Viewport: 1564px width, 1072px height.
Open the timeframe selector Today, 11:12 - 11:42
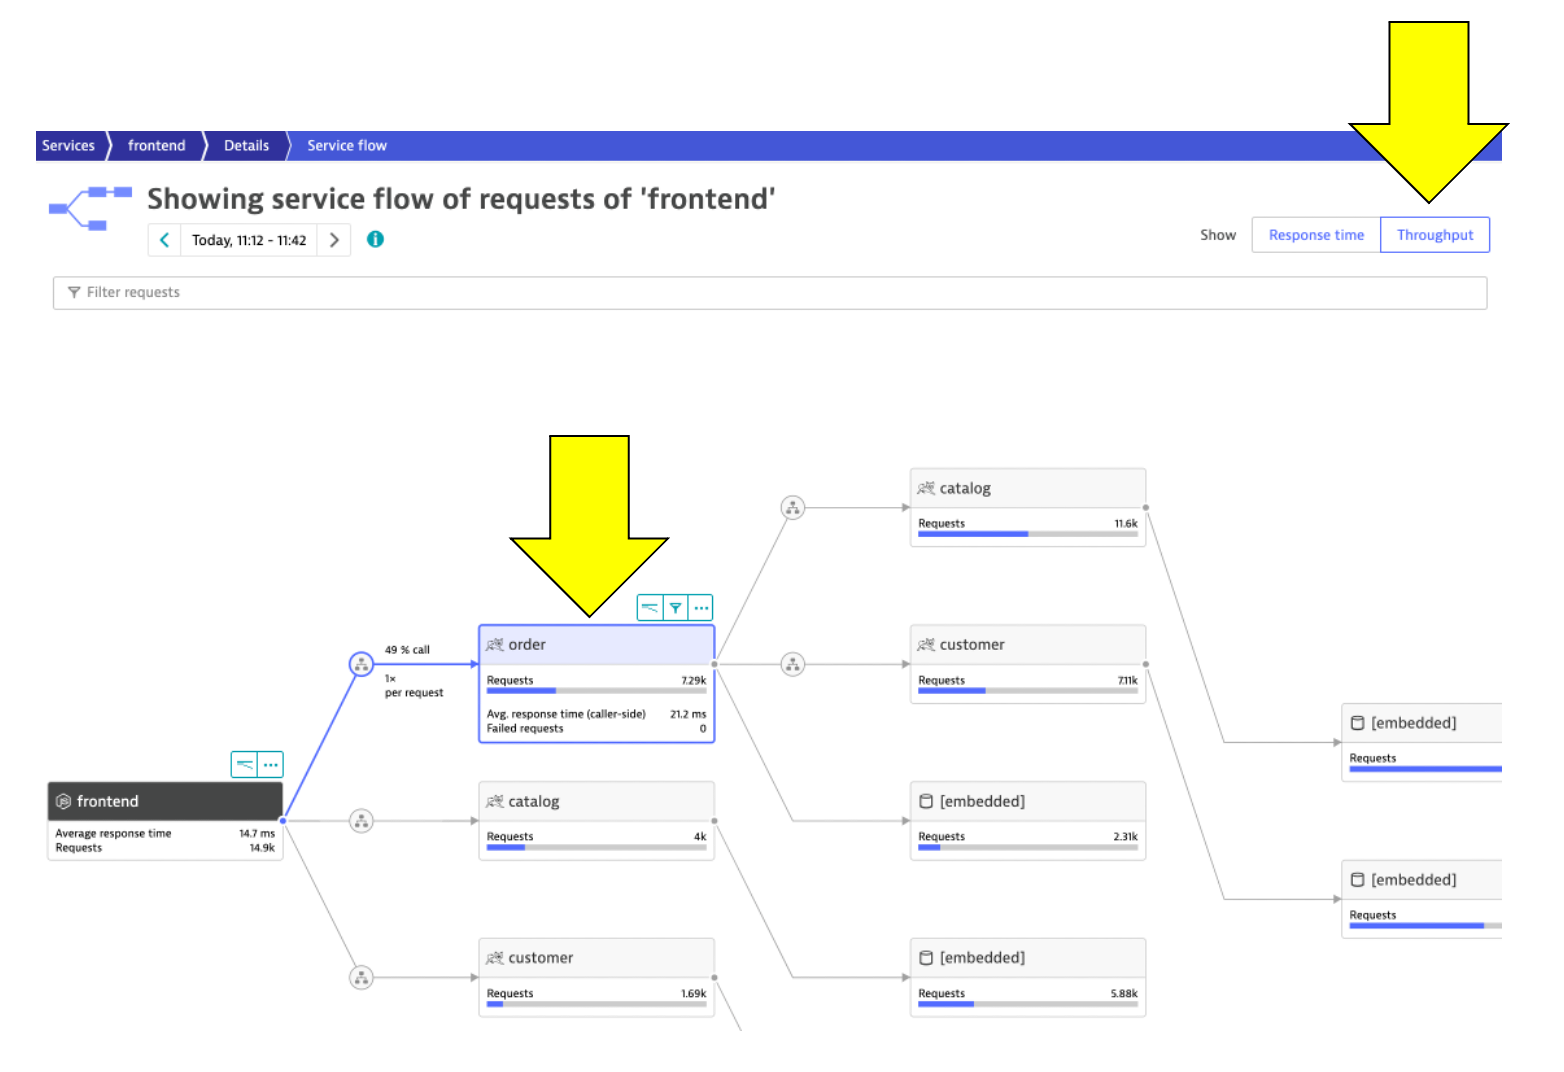tap(249, 240)
